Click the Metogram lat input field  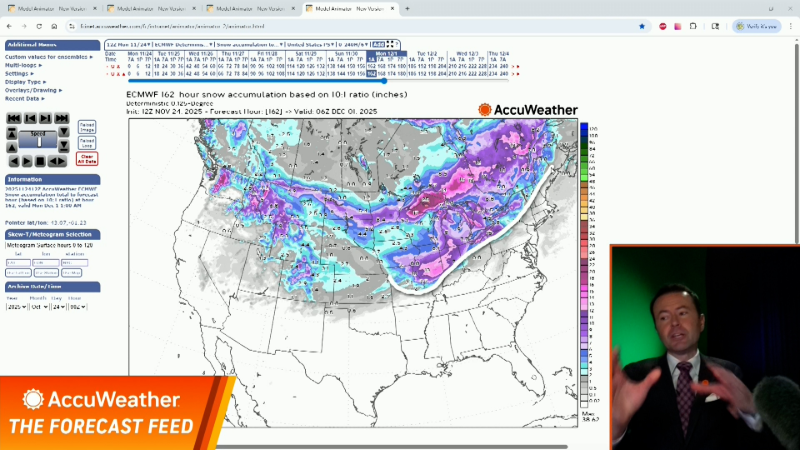[x=18, y=262]
